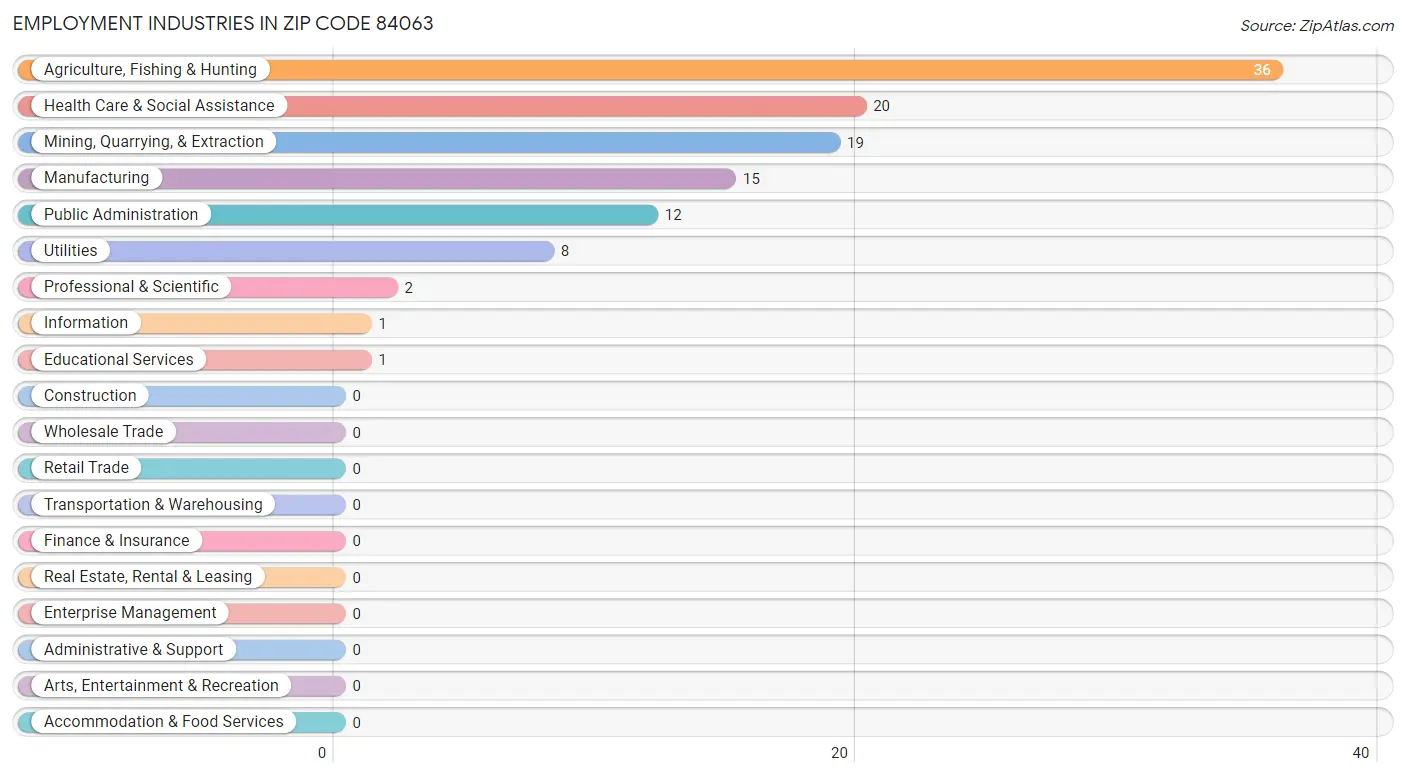Click the Agriculture, Fishing & Hunting label
The width and height of the screenshot is (1406, 777).
(150, 70)
